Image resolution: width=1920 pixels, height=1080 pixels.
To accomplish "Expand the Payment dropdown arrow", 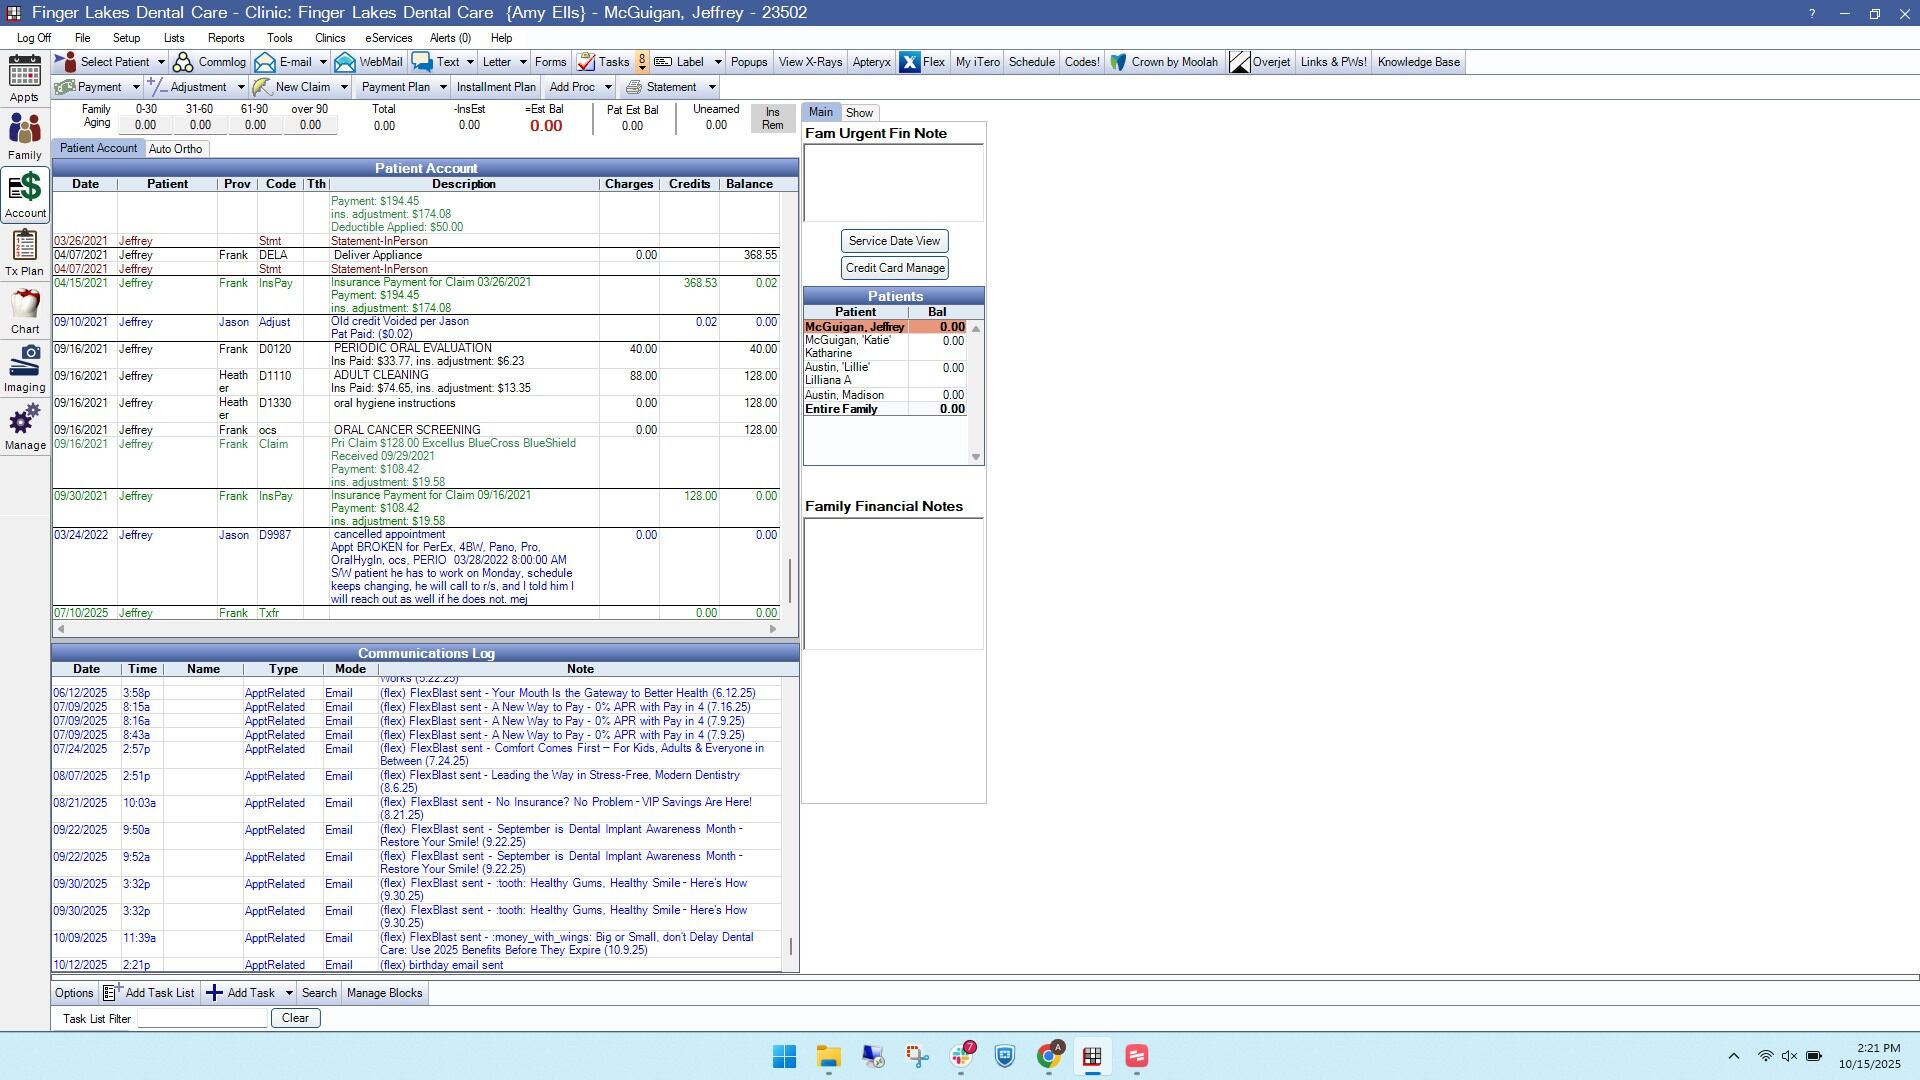I will coord(136,87).
